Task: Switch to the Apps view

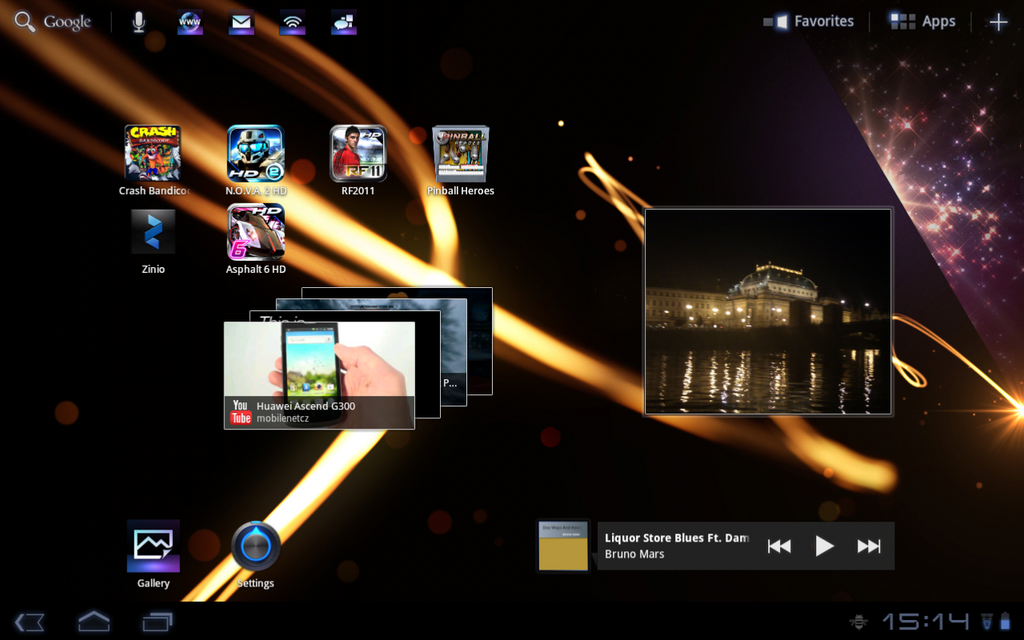Action: click(x=921, y=20)
